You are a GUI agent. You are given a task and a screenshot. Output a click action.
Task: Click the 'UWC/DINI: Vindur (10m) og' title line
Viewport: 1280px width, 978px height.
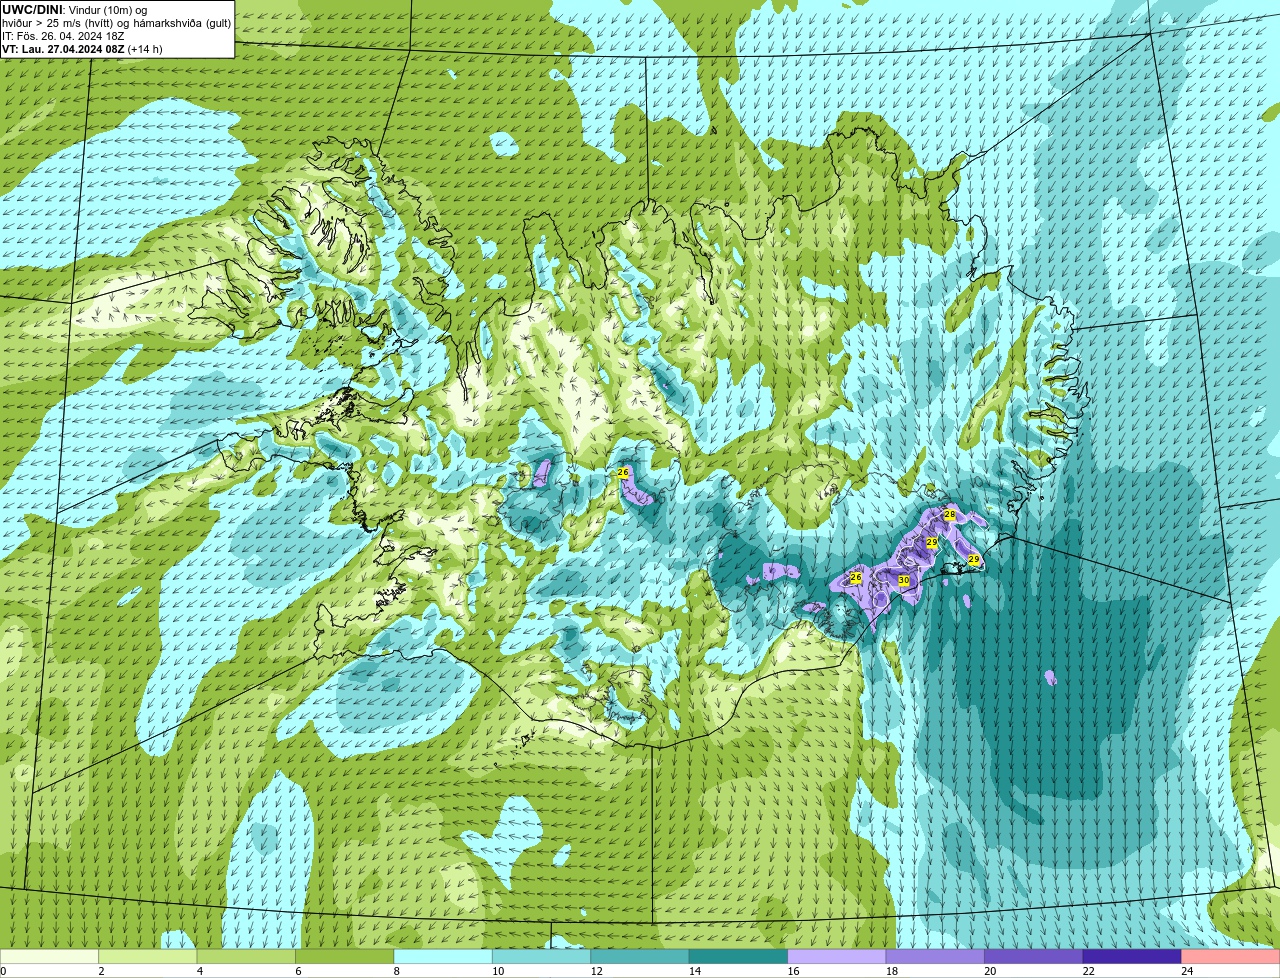75,10
